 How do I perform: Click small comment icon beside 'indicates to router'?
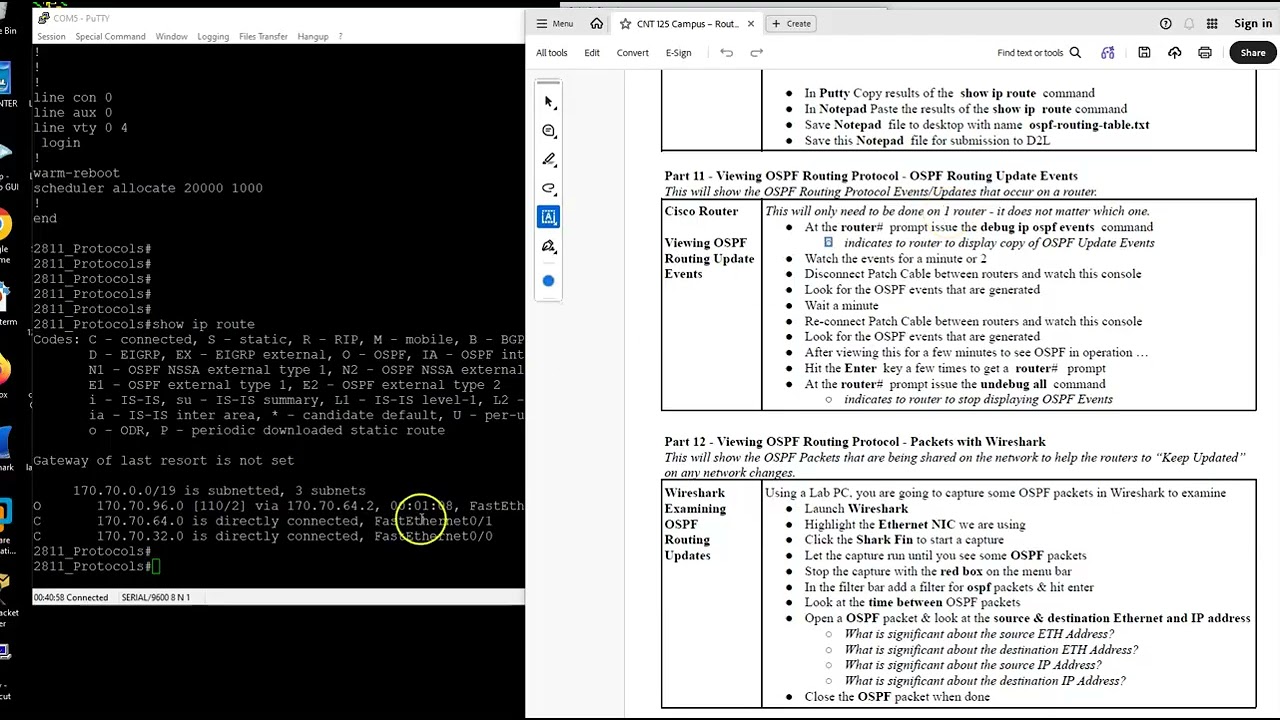[x=828, y=243]
